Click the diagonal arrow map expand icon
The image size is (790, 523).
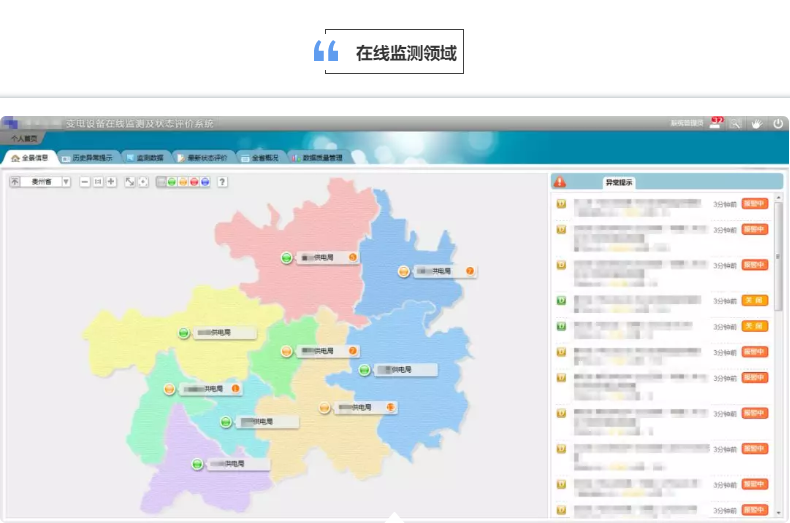pos(130,181)
